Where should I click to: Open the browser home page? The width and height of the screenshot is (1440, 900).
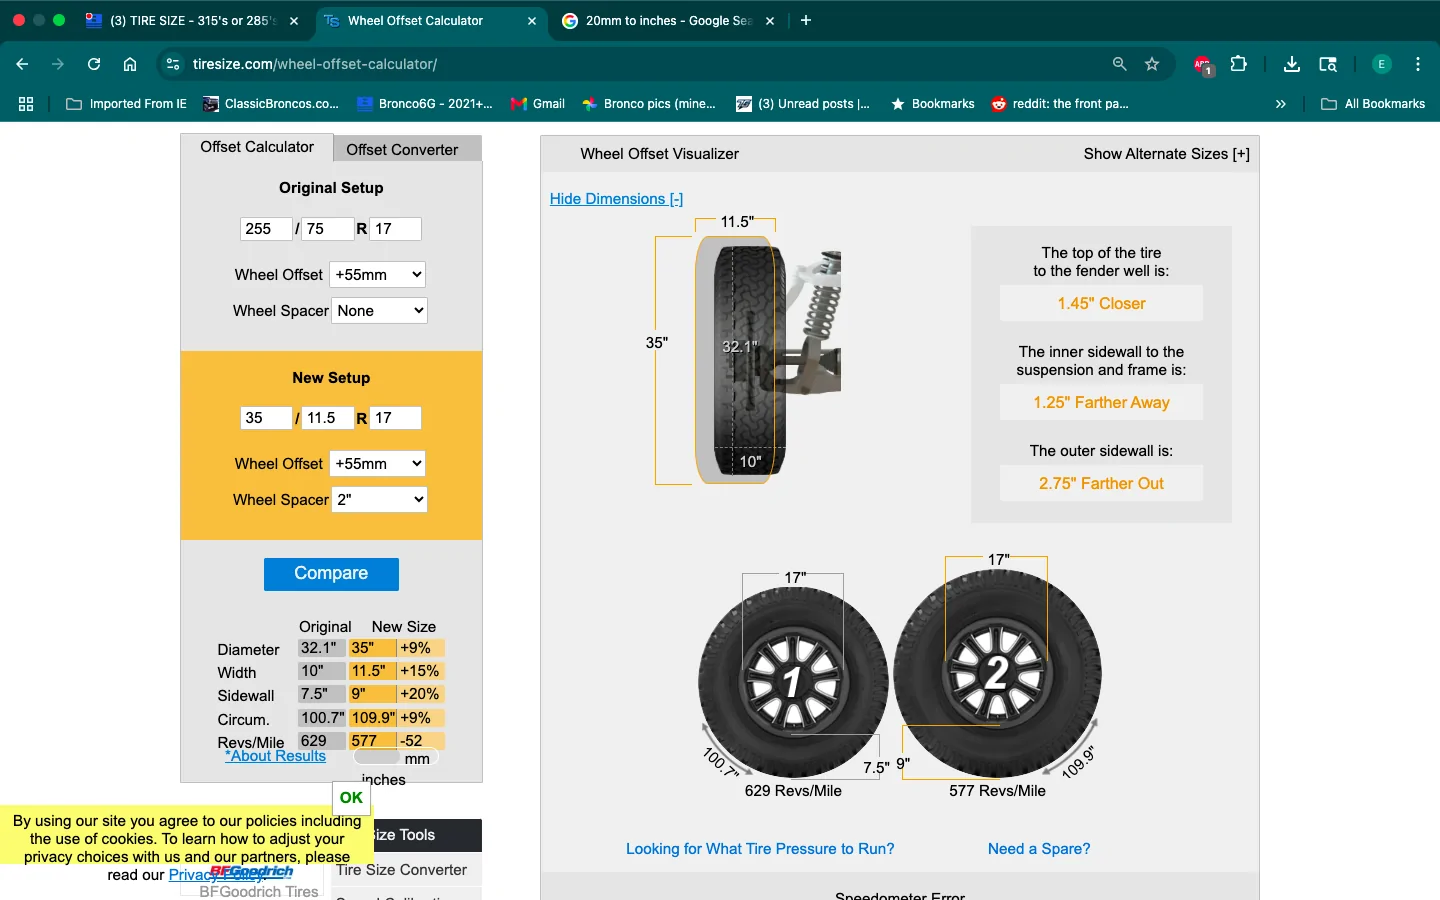click(130, 64)
